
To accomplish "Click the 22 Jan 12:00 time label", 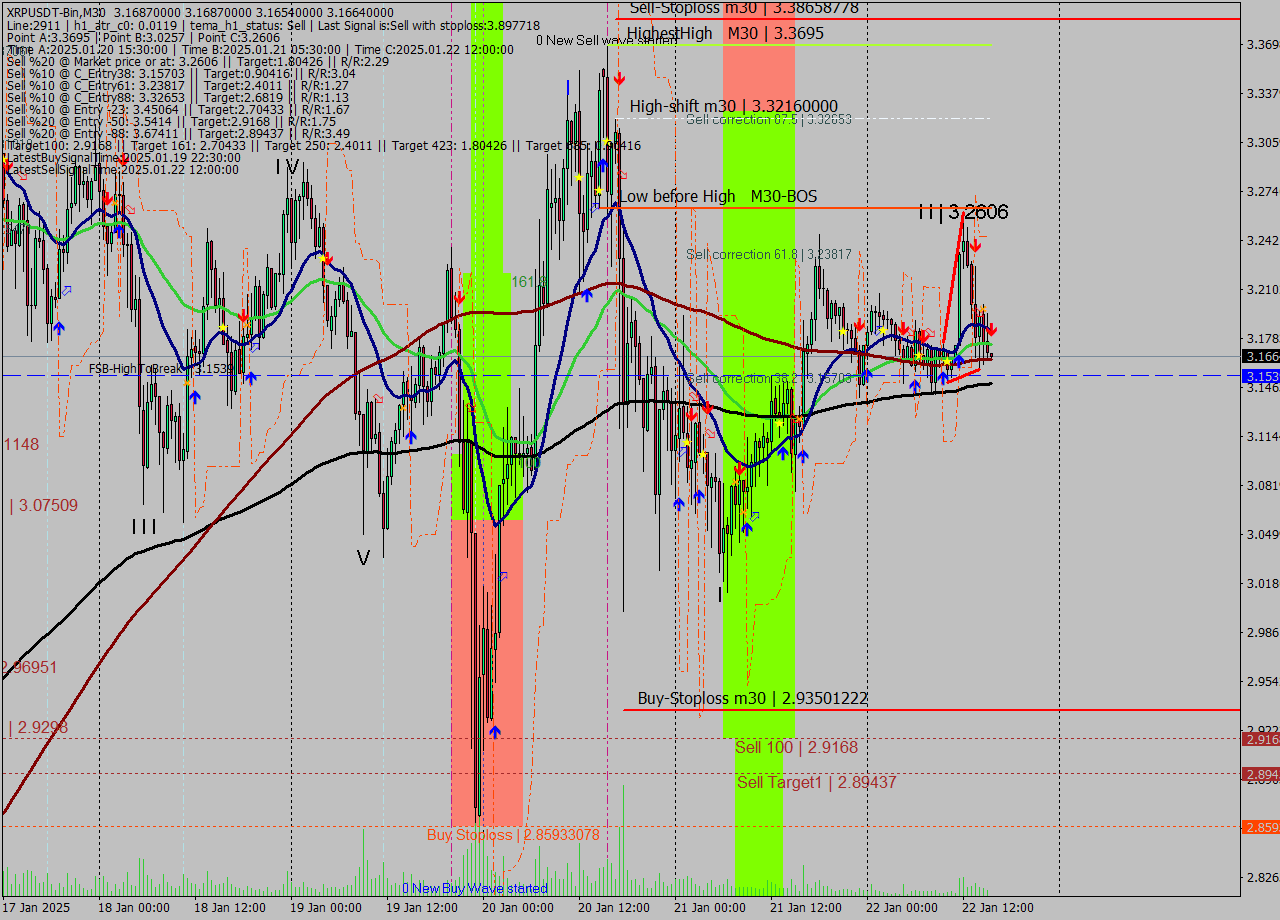I will (998, 907).
